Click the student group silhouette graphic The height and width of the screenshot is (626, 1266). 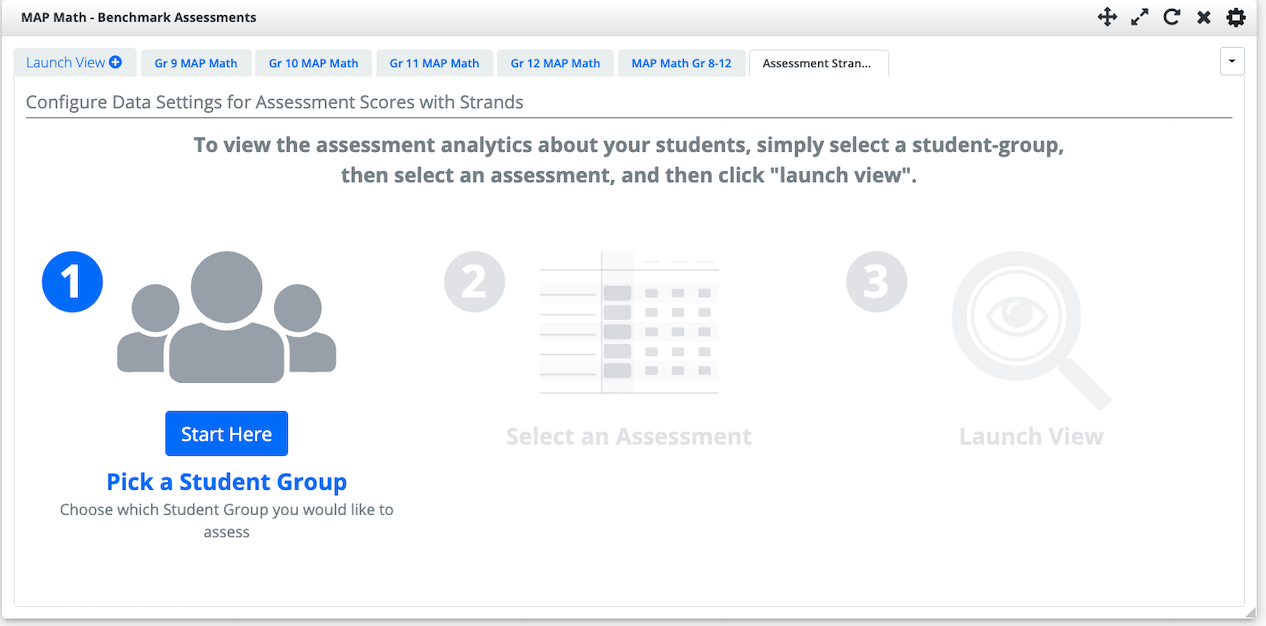226,315
